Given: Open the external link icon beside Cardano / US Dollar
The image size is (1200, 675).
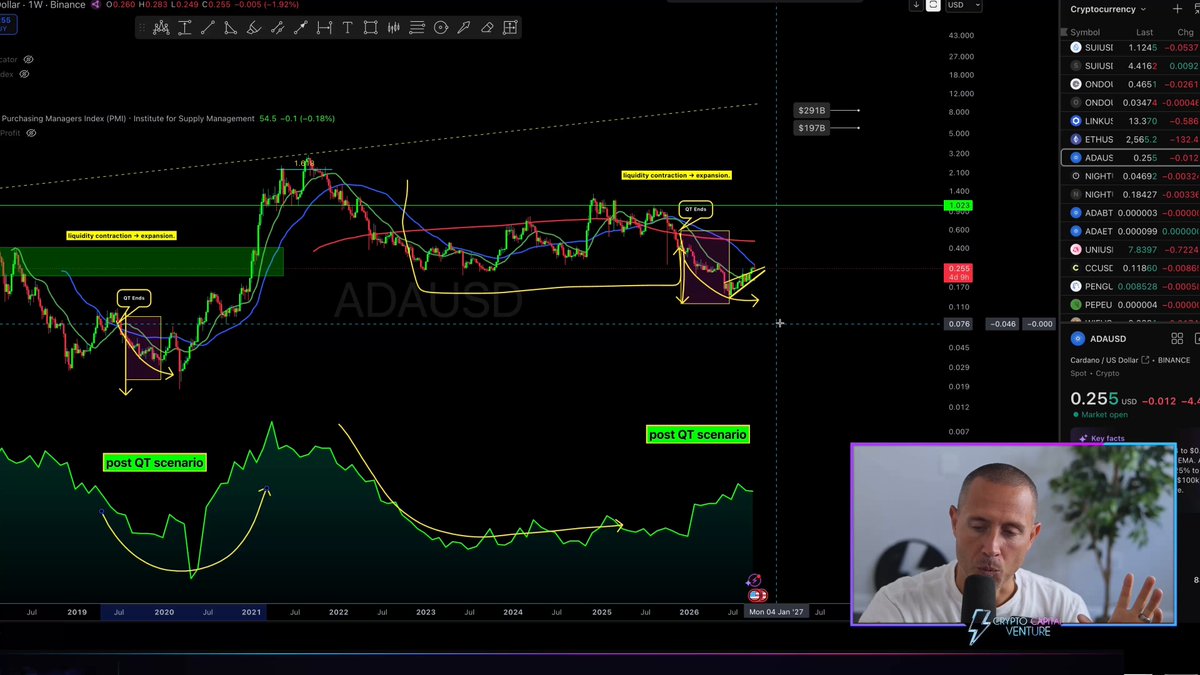Looking at the screenshot, I should click(x=1146, y=360).
